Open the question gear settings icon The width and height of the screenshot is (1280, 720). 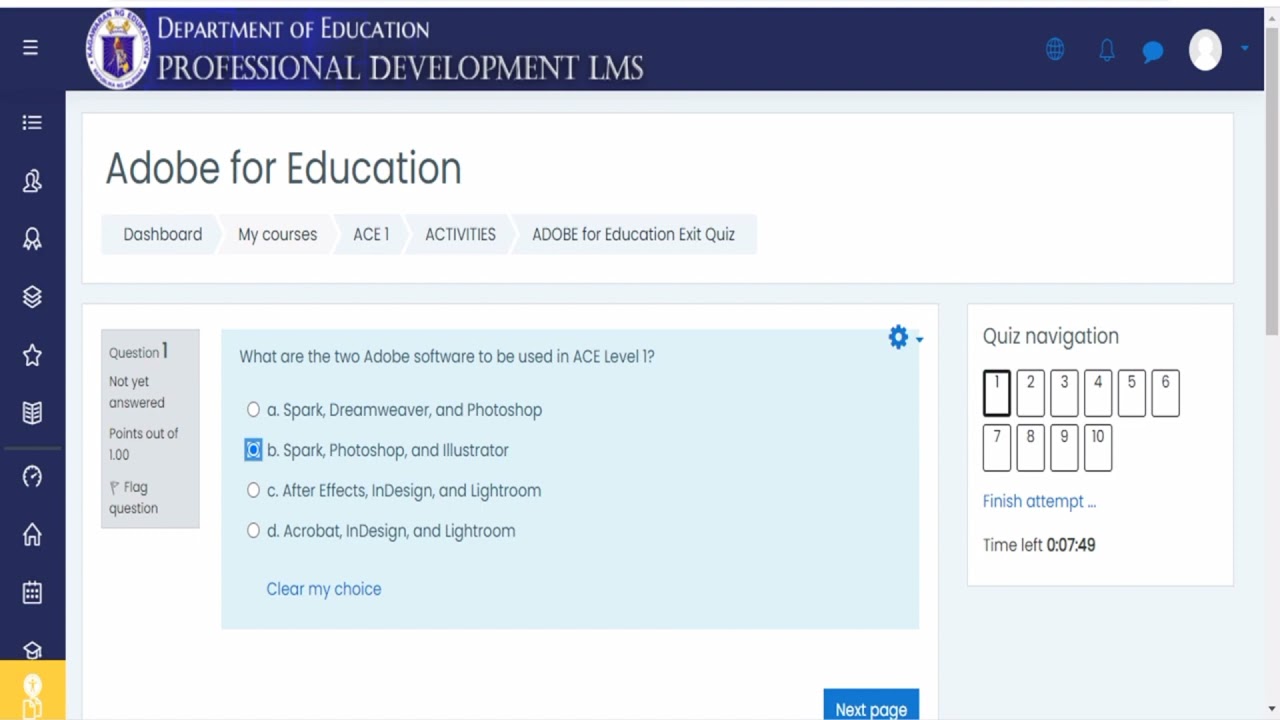(898, 338)
